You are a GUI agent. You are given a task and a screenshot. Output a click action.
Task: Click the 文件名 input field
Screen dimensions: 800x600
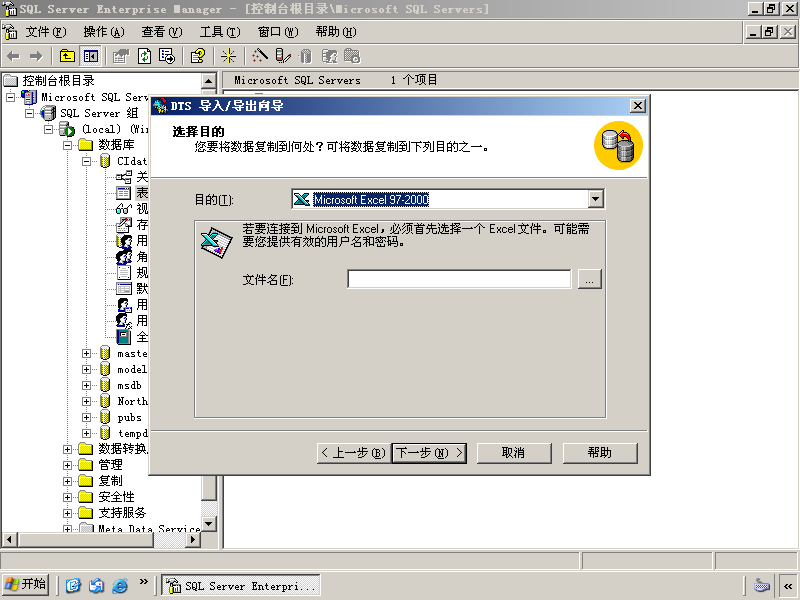(459, 279)
